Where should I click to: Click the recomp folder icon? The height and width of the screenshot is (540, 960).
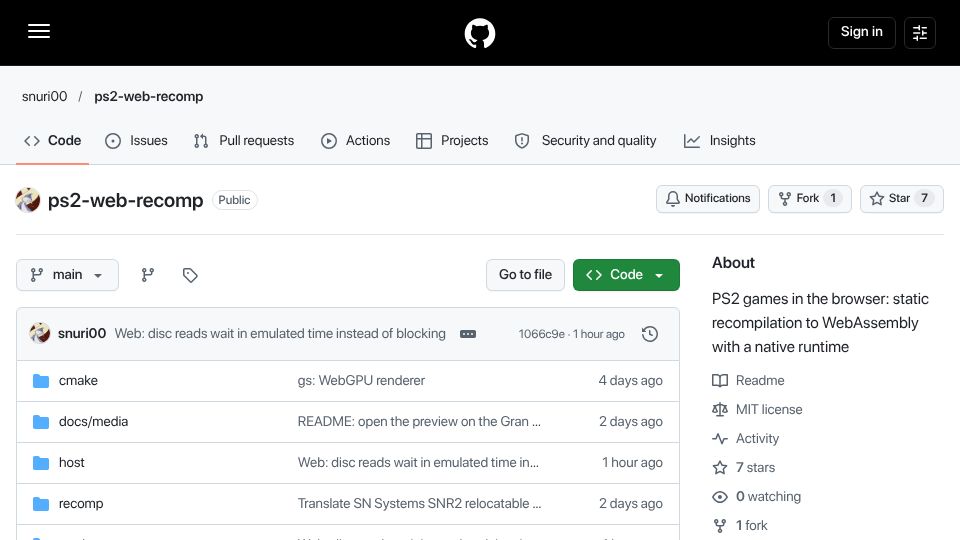click(x=41, y=504)
